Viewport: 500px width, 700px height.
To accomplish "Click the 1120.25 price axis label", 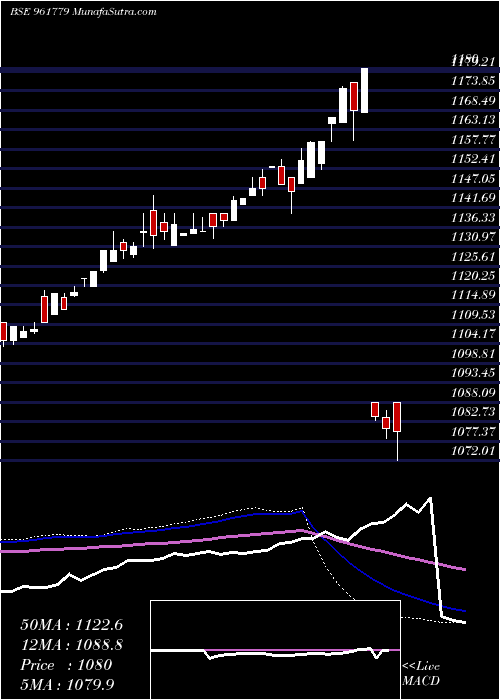I will click(473, 276).
